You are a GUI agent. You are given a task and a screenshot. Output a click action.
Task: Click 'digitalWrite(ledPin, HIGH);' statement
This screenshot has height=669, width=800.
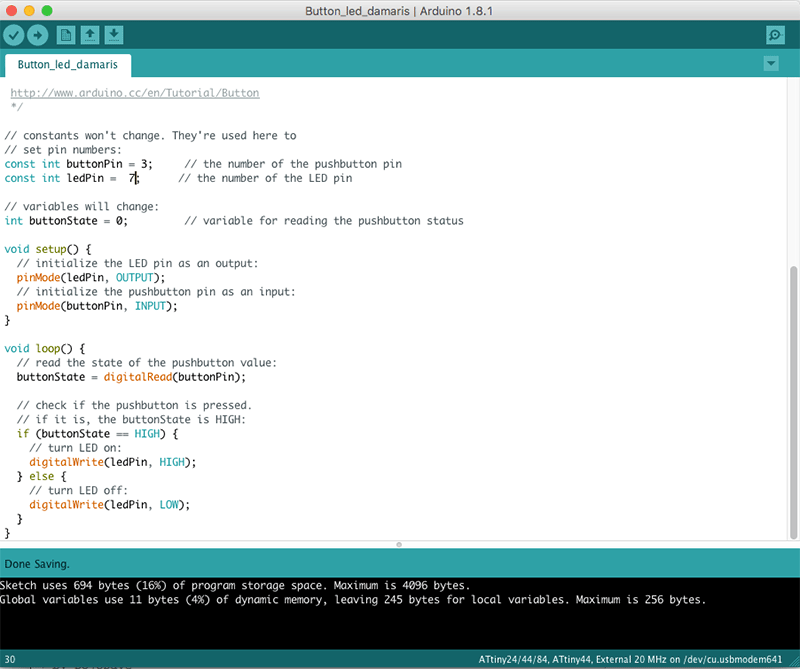(x=113, y=462)
